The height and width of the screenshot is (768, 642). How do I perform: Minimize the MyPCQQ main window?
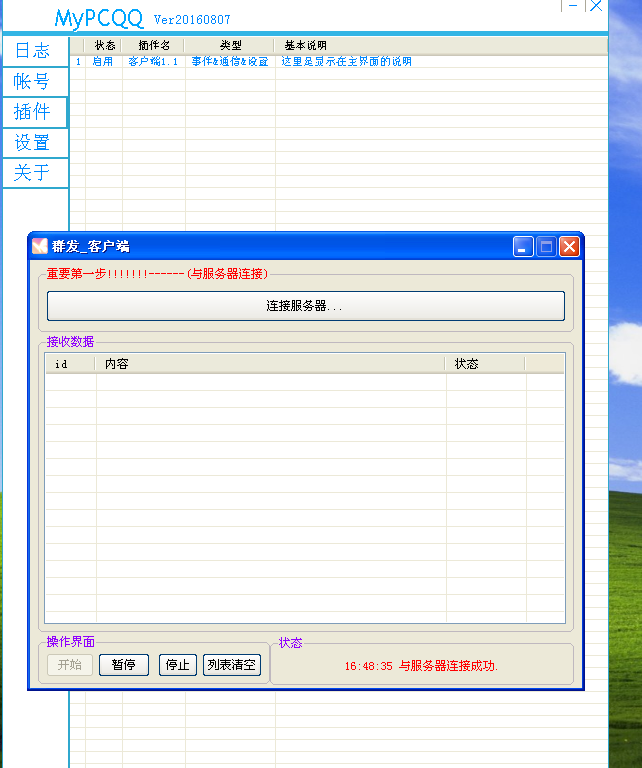[573, 6]
